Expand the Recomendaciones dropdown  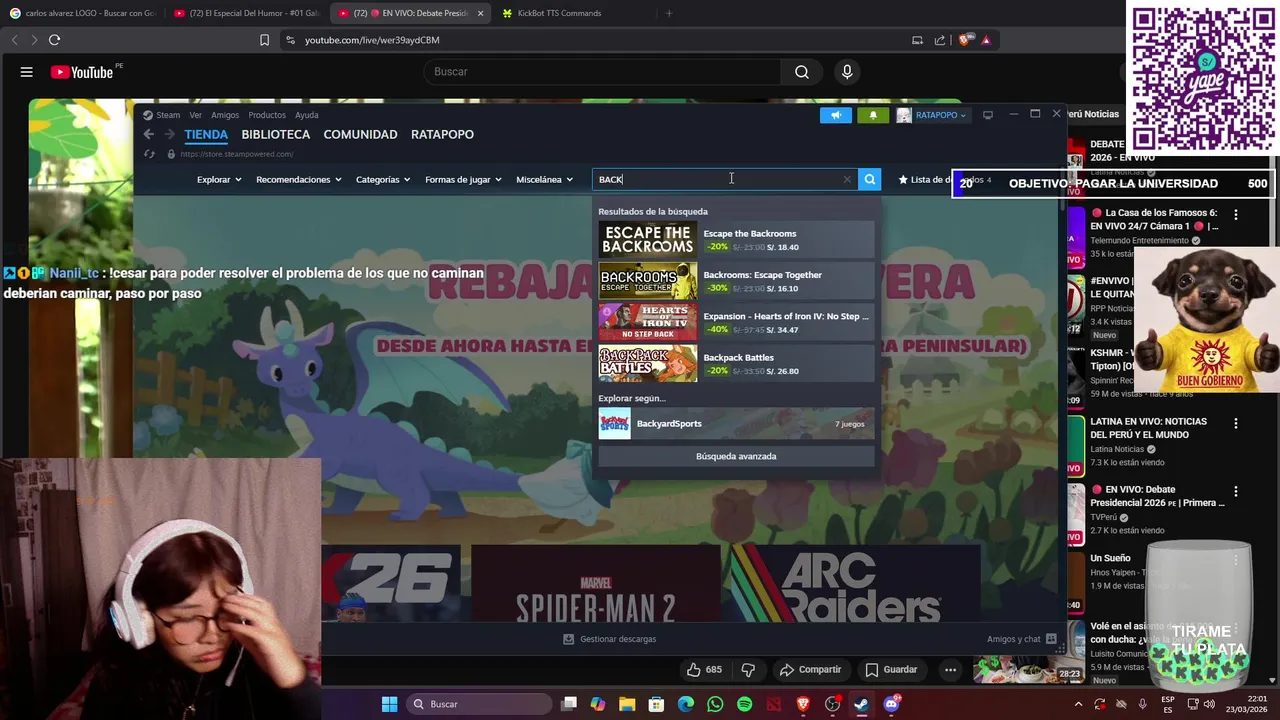pos(299,180)
